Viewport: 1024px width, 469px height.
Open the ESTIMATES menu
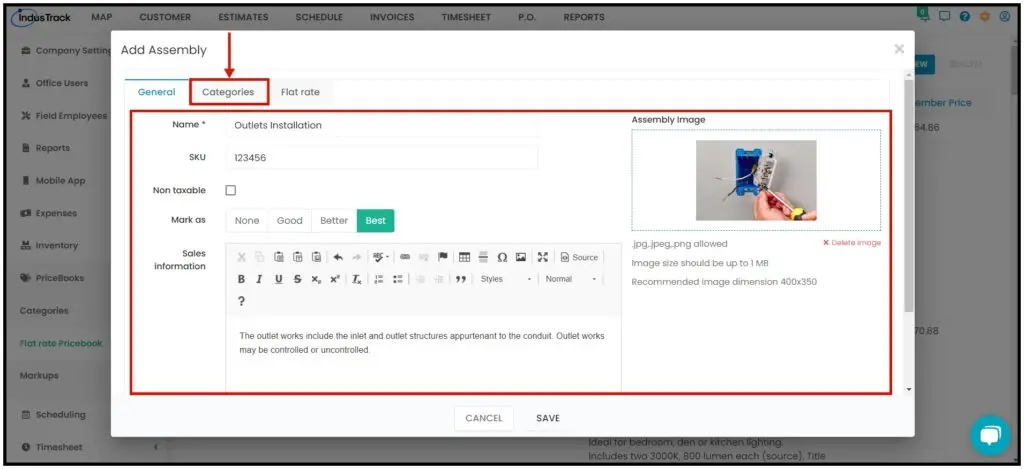coord(243,18)
